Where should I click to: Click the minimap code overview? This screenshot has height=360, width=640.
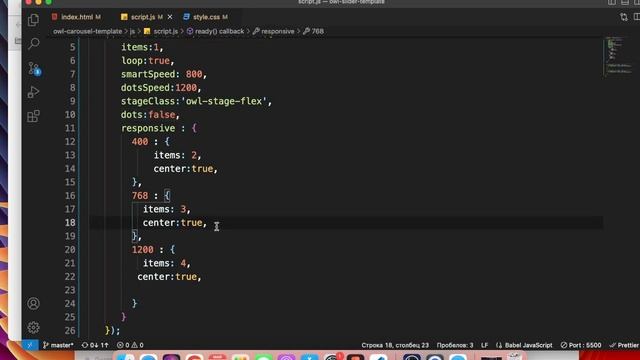click(619, 56)
